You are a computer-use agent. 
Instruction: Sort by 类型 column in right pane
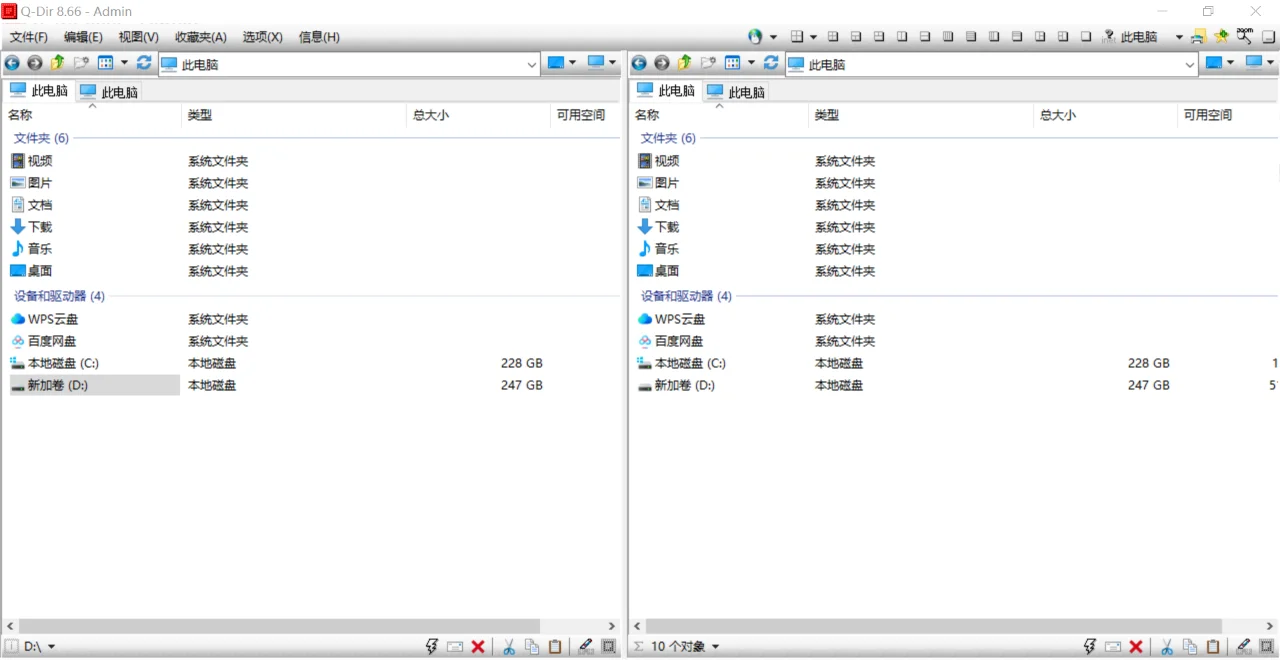point(920,115)
